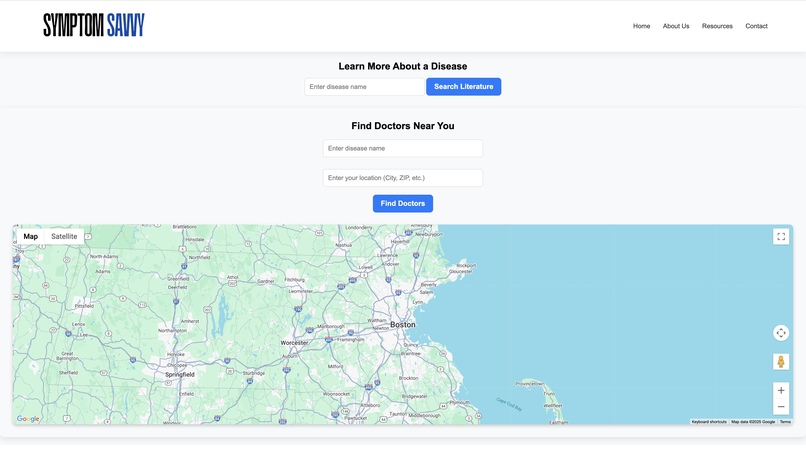
Task: Click the Pittsfield label on map
Action: click(84, 306)
